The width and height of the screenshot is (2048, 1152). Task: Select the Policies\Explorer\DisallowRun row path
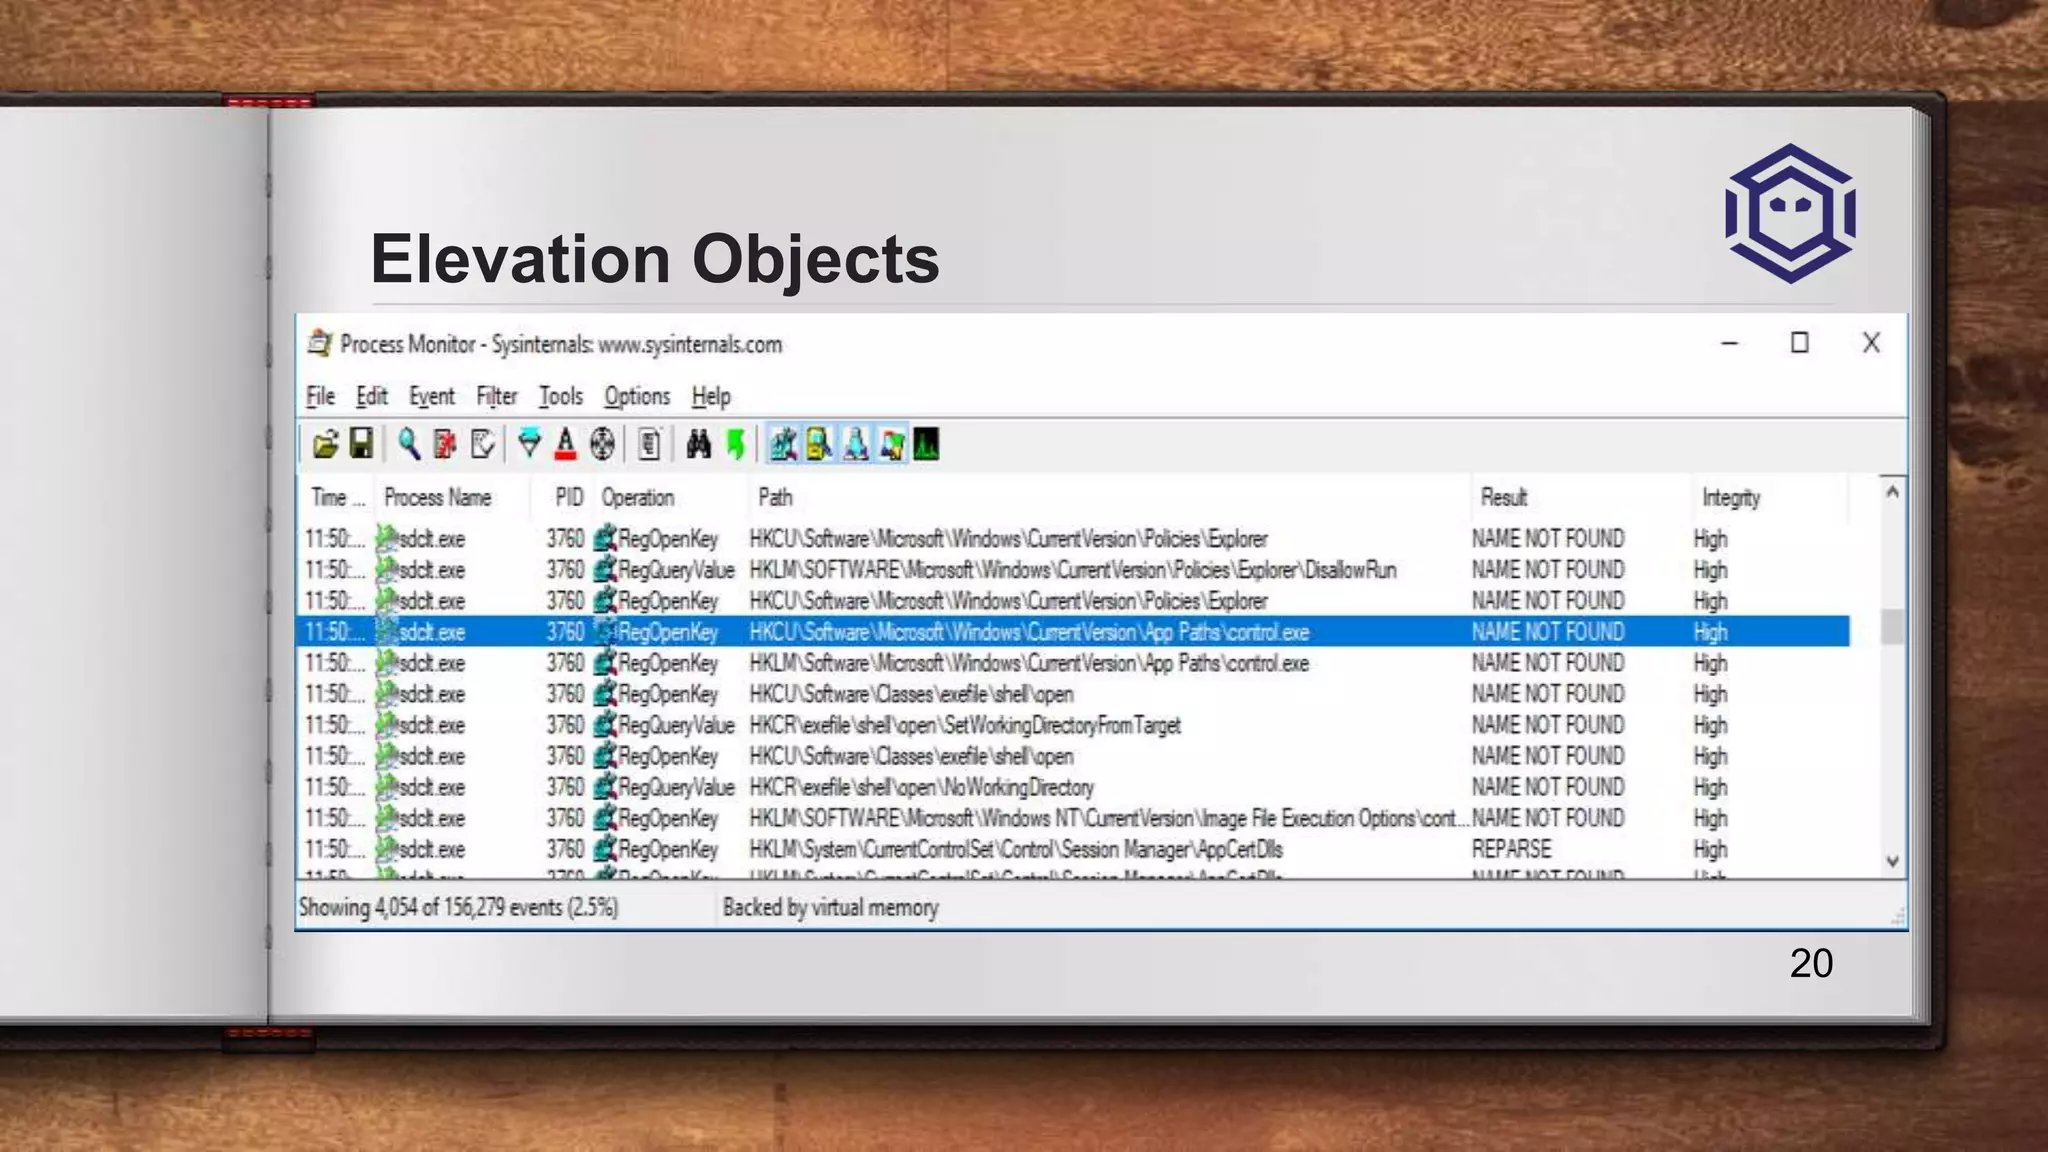click(x=1073, y=570)
